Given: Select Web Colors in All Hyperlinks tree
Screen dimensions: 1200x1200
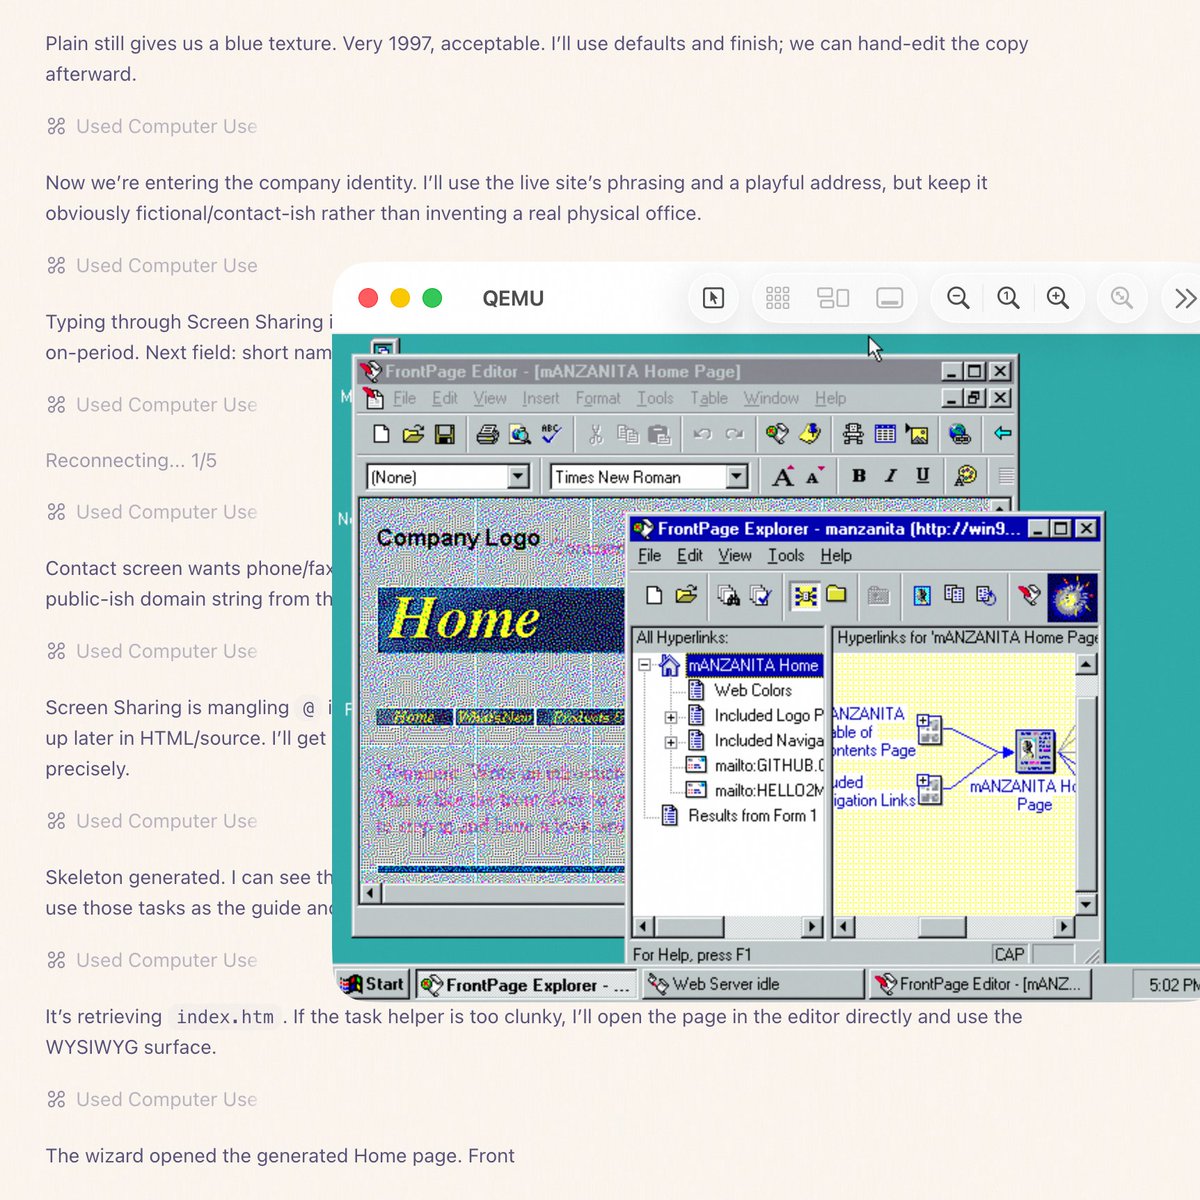Looking at the screenshot, I should 752,690.
